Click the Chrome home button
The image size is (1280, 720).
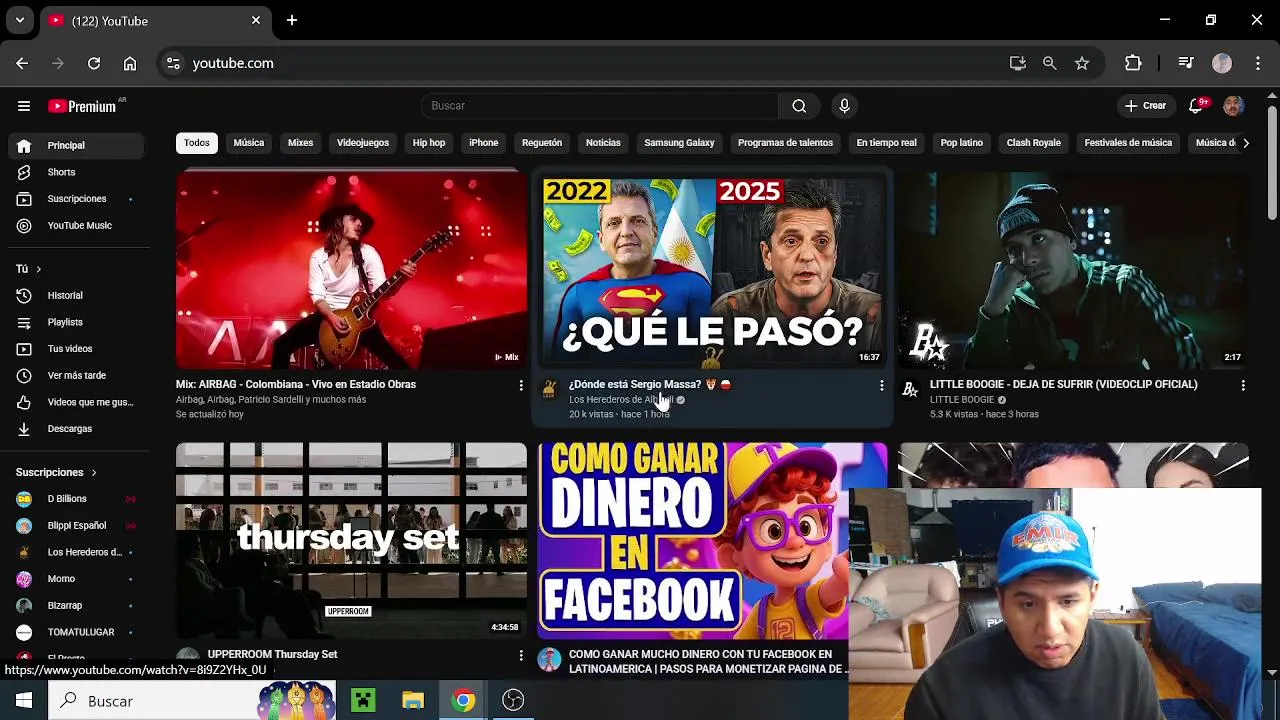pos(130,63)
